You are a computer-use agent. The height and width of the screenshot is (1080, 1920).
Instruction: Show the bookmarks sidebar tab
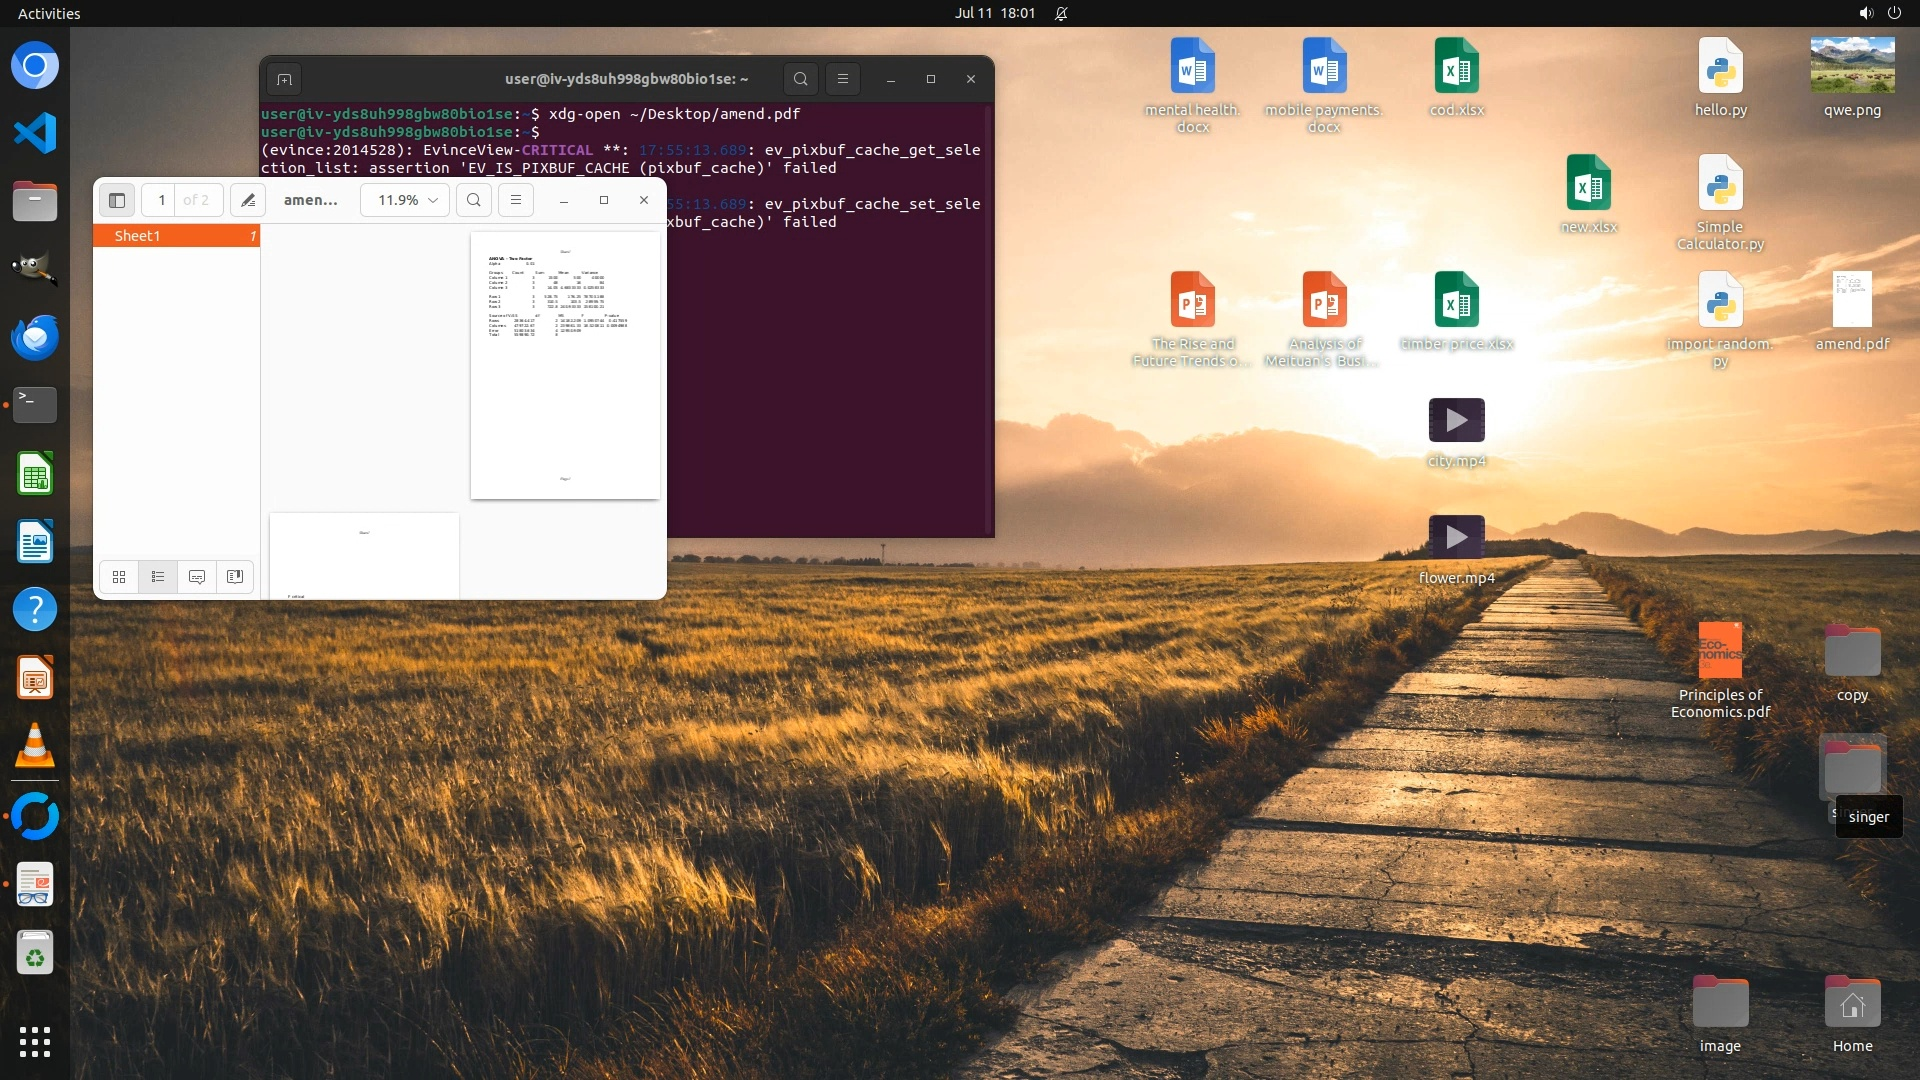pos(235,577)
